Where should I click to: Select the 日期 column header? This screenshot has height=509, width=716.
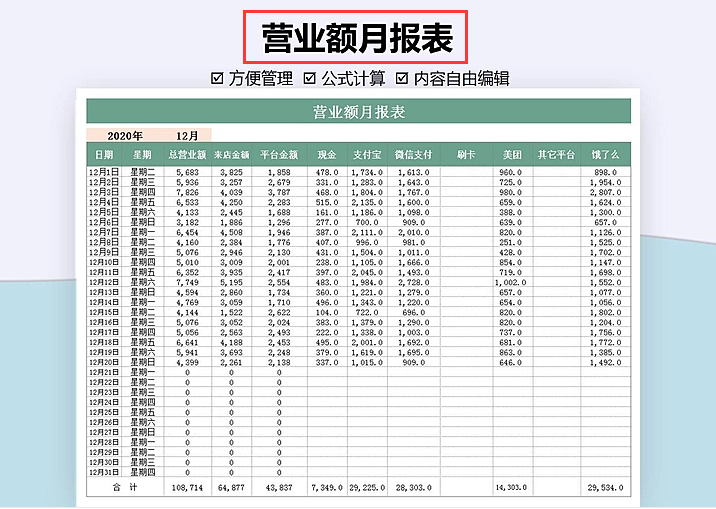click(x=104, y=155)
